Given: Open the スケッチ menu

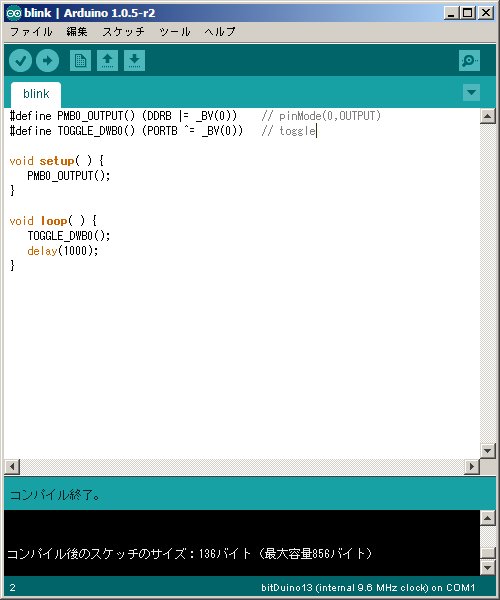Looking at the screenshot, I should pos(124,32).
